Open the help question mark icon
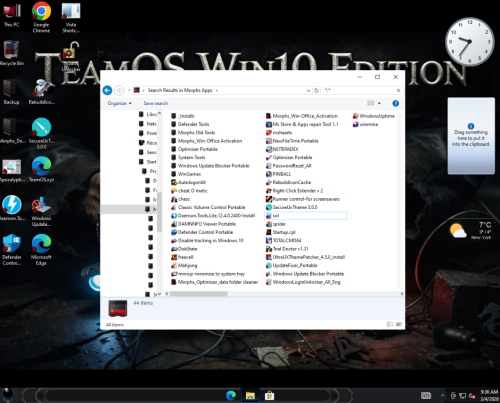 (x=395, y=103)
